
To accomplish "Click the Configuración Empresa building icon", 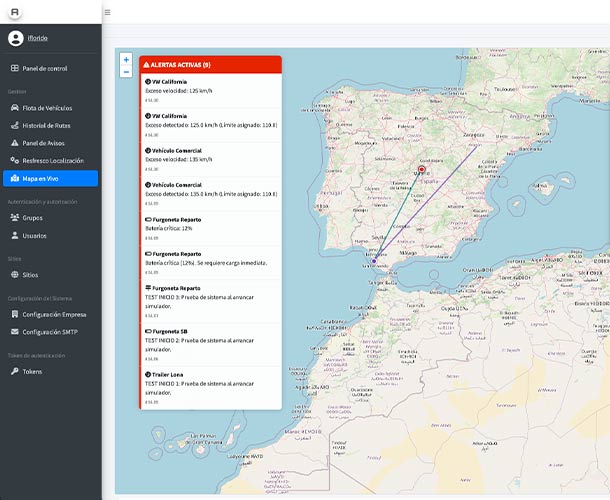I will (15, 314).
